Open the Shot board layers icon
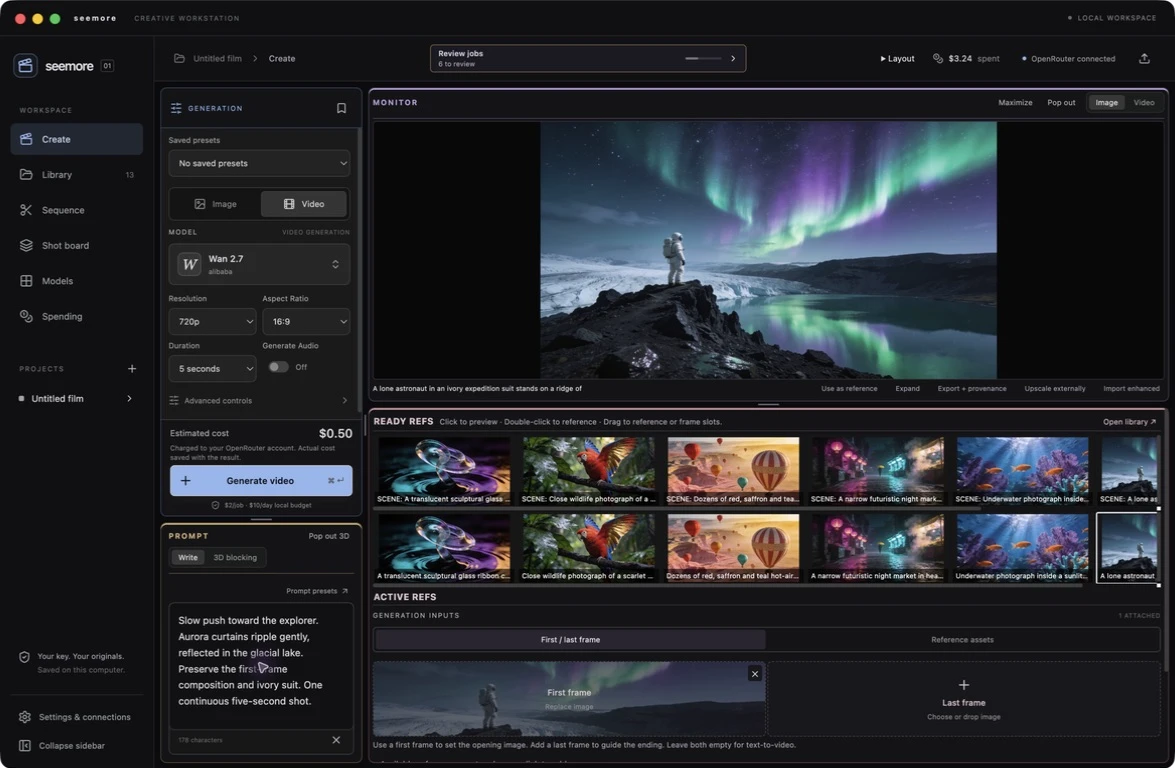1175x768 pixels. click(x=26, y=245)
